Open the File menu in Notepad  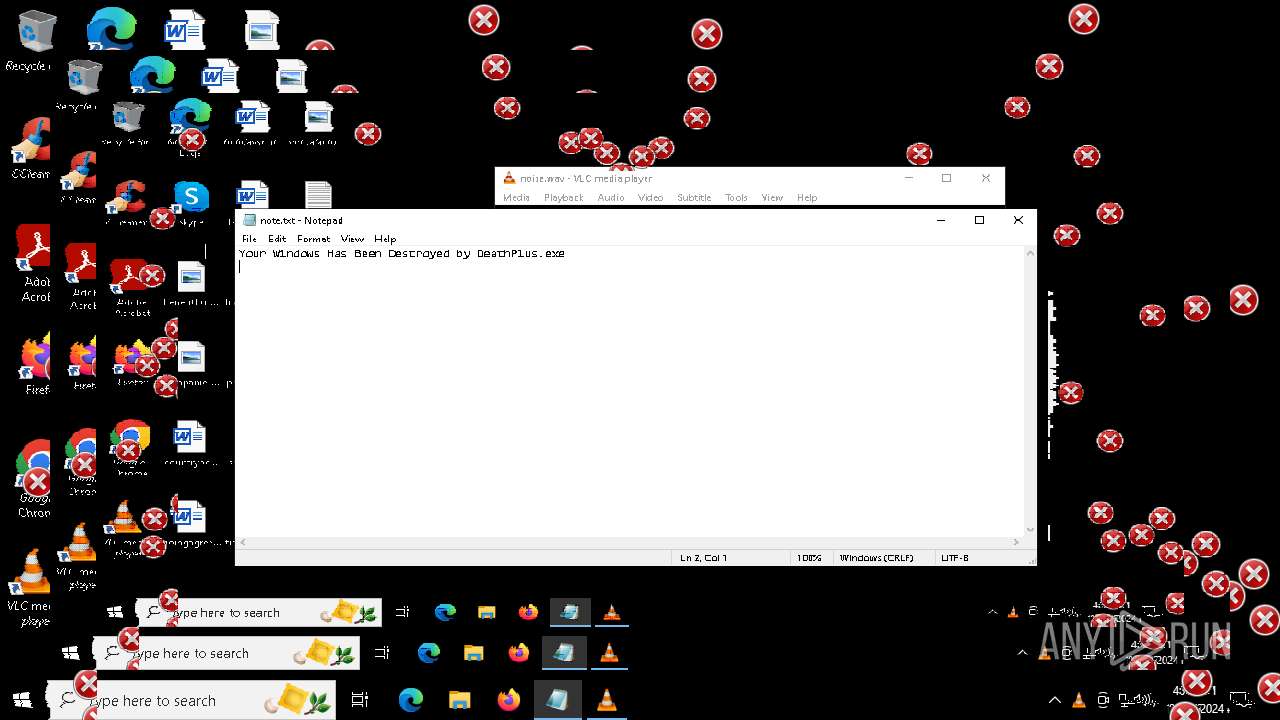249,239
